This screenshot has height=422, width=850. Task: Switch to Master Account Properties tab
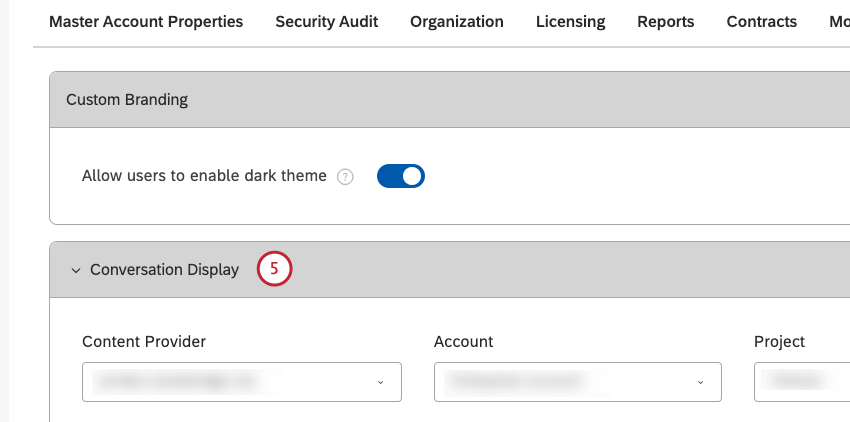click(x=146, y=21)
